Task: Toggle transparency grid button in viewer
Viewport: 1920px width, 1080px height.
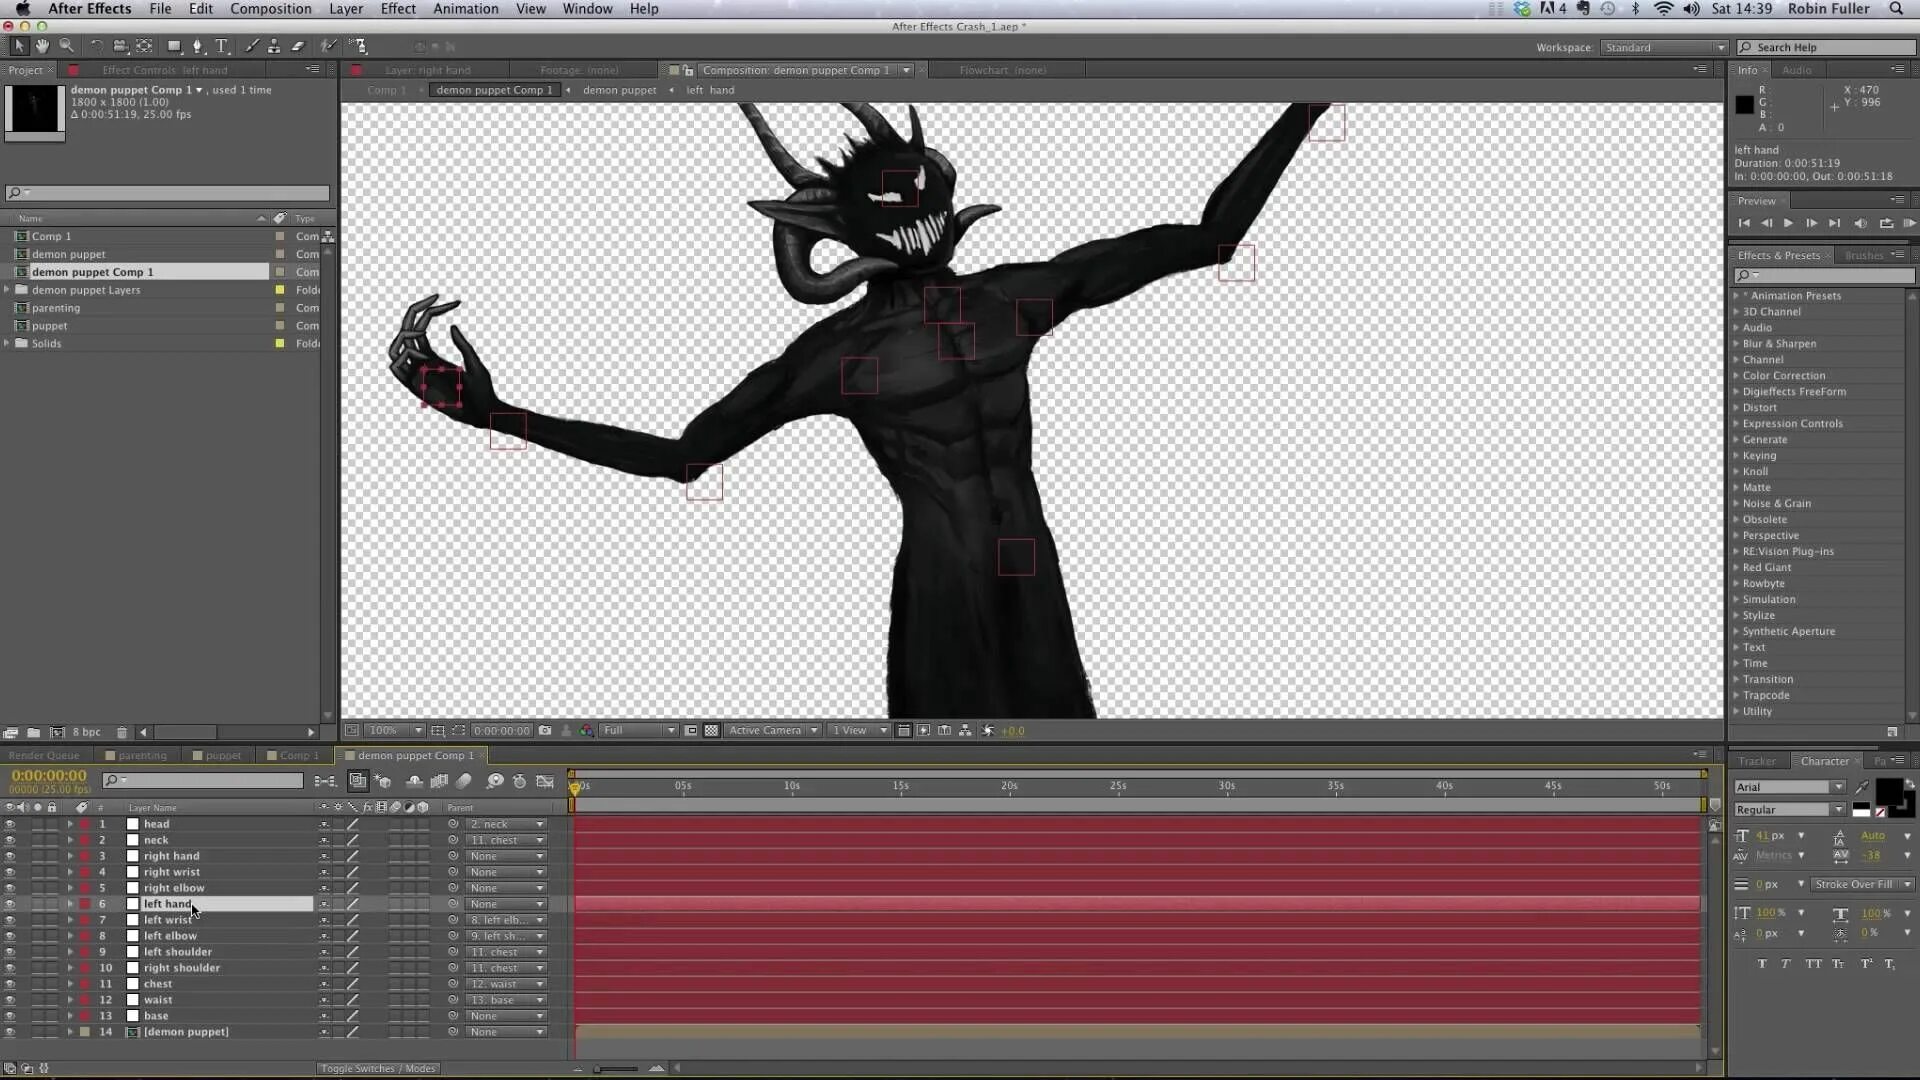Action: click(x=711, y=731)
